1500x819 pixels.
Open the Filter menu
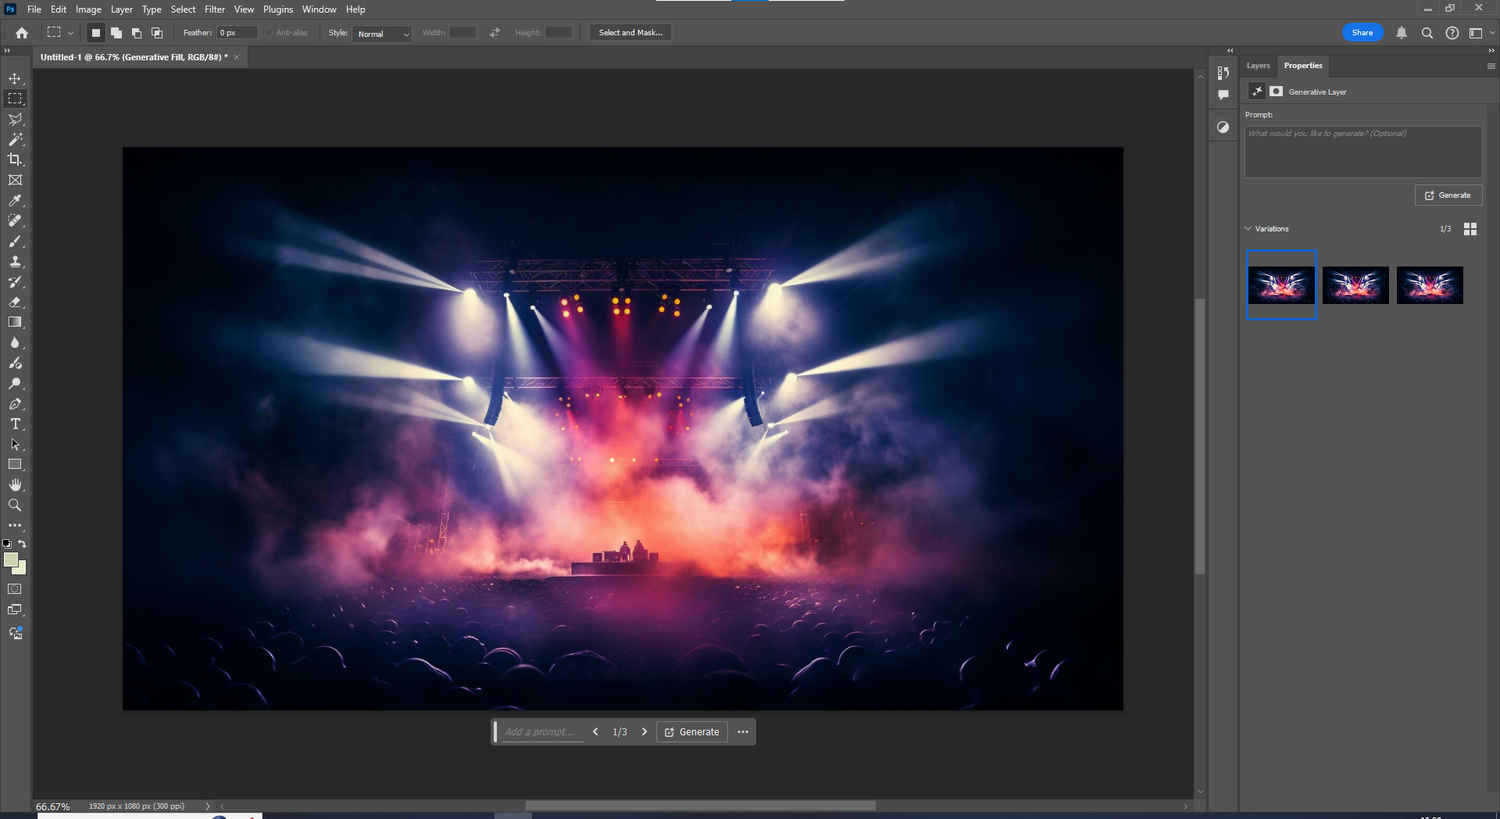pos(214,9)
